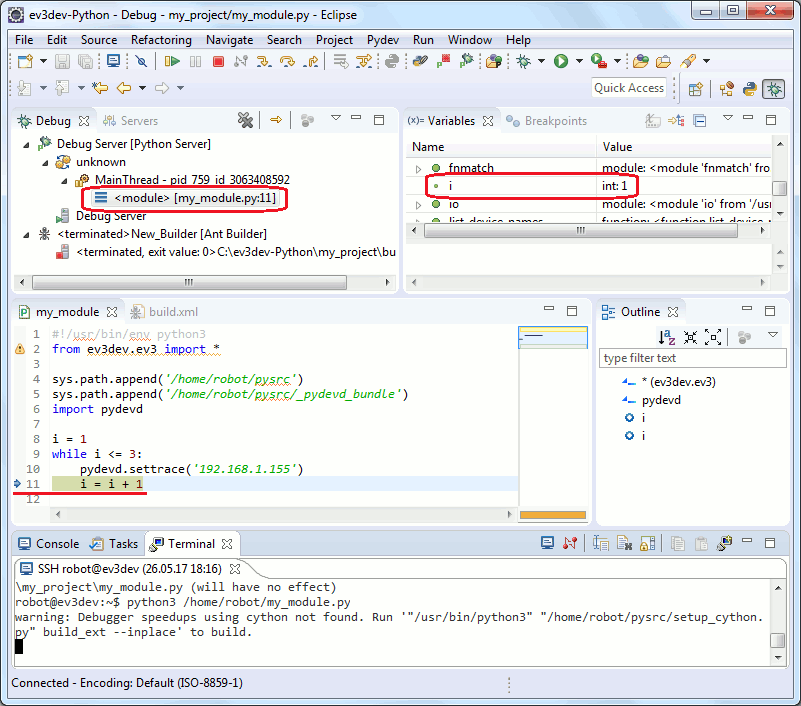Image resolution: width=801 pixels, height=706 pixels.
Task: Click the green Run launch icon
Action: coord(561,61)
